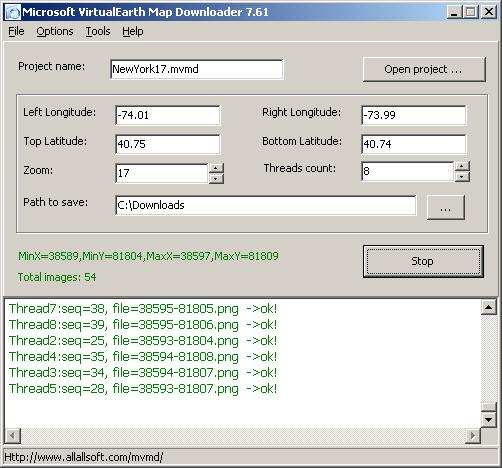Open the Options menu
Viewport: 502px width, 468px height.
[55, 31]
